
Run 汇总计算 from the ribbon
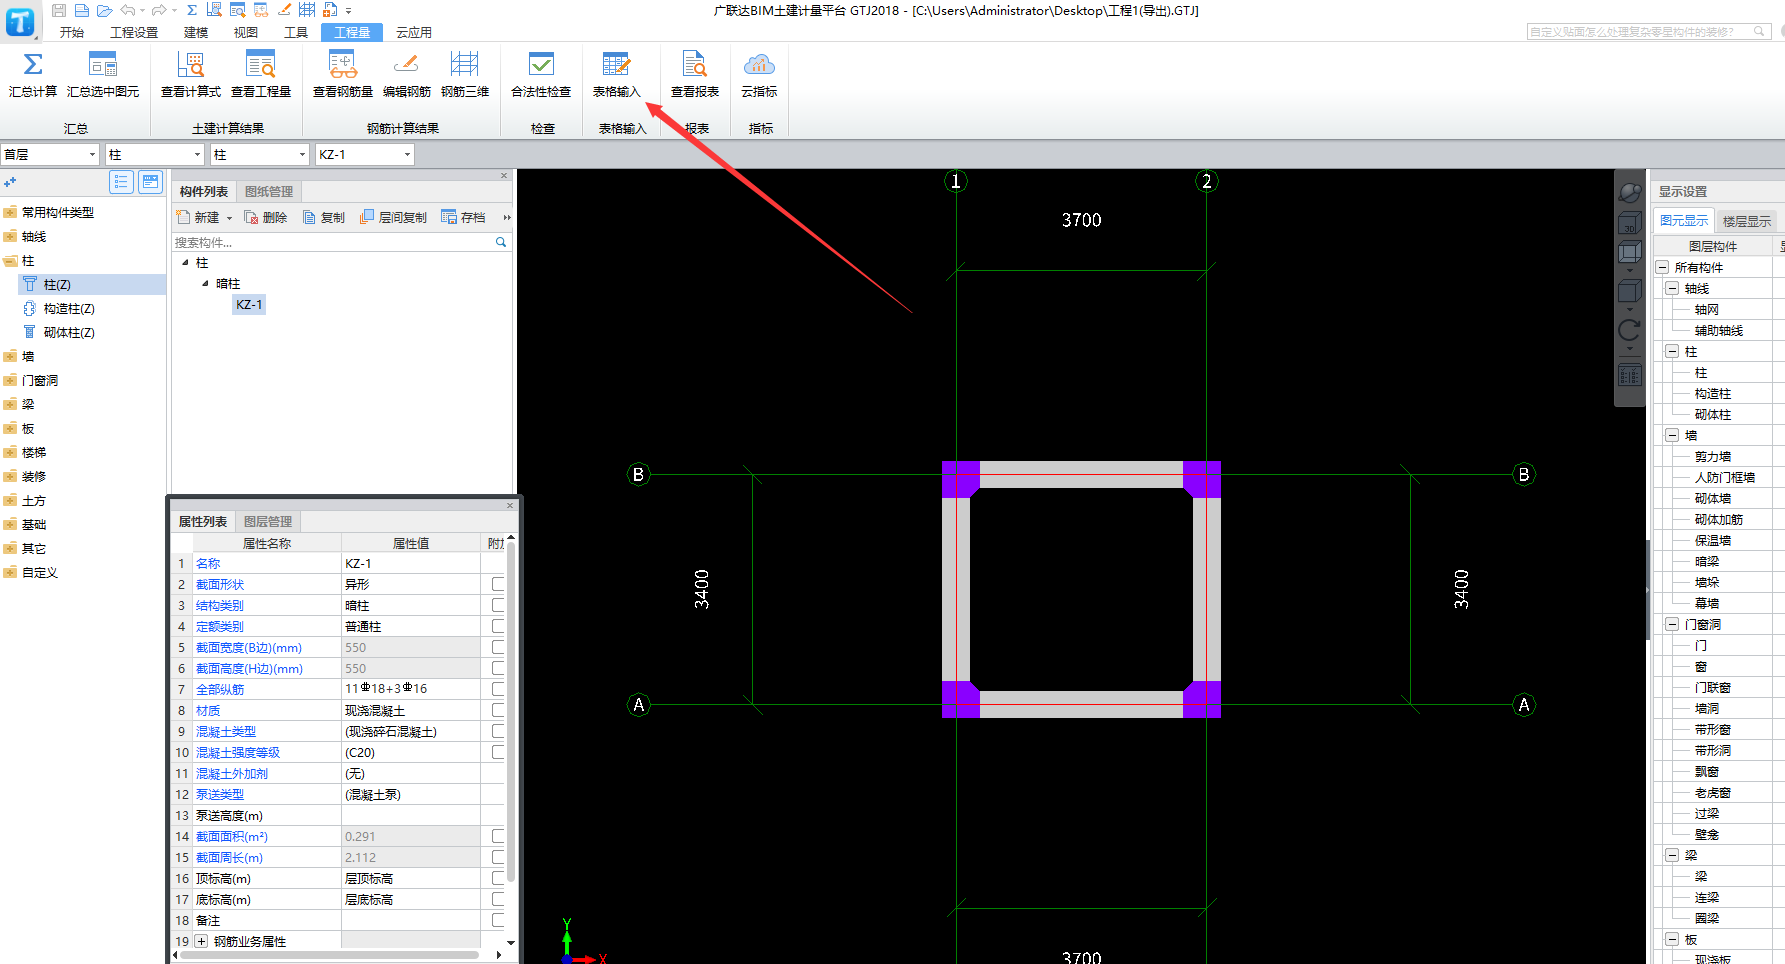(33, 75)
